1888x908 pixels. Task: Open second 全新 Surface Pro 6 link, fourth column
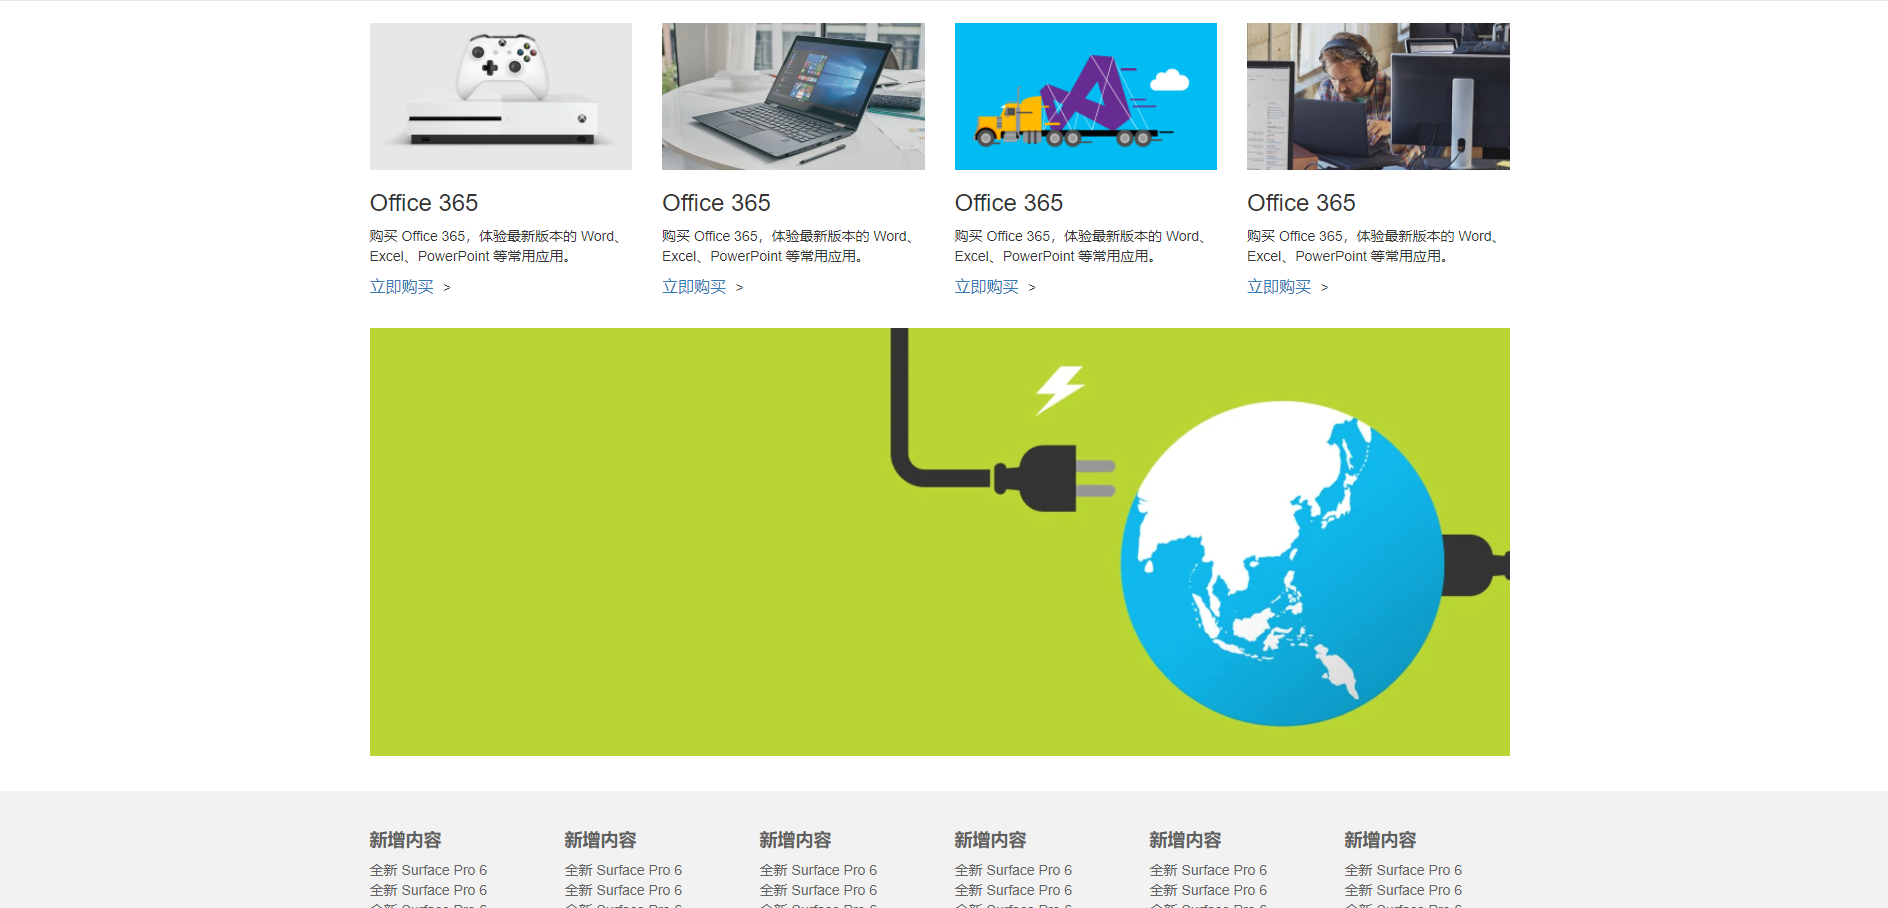pos(1013,890)
